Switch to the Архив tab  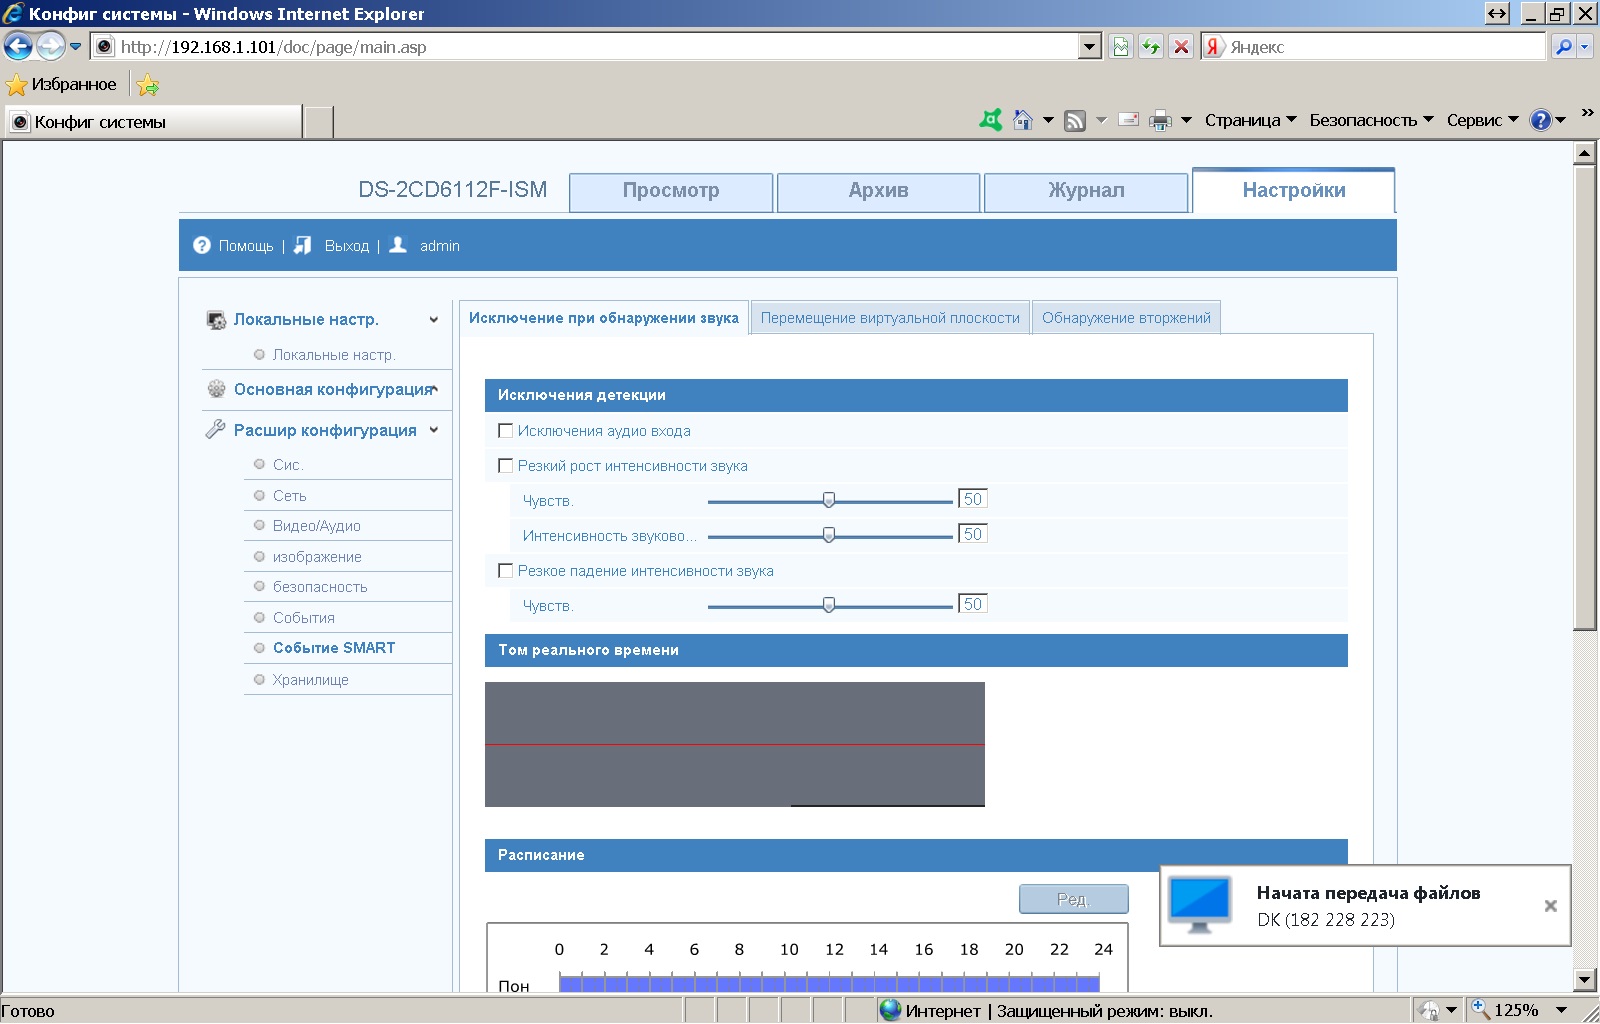pyautogui.click(x=878, y=191)
